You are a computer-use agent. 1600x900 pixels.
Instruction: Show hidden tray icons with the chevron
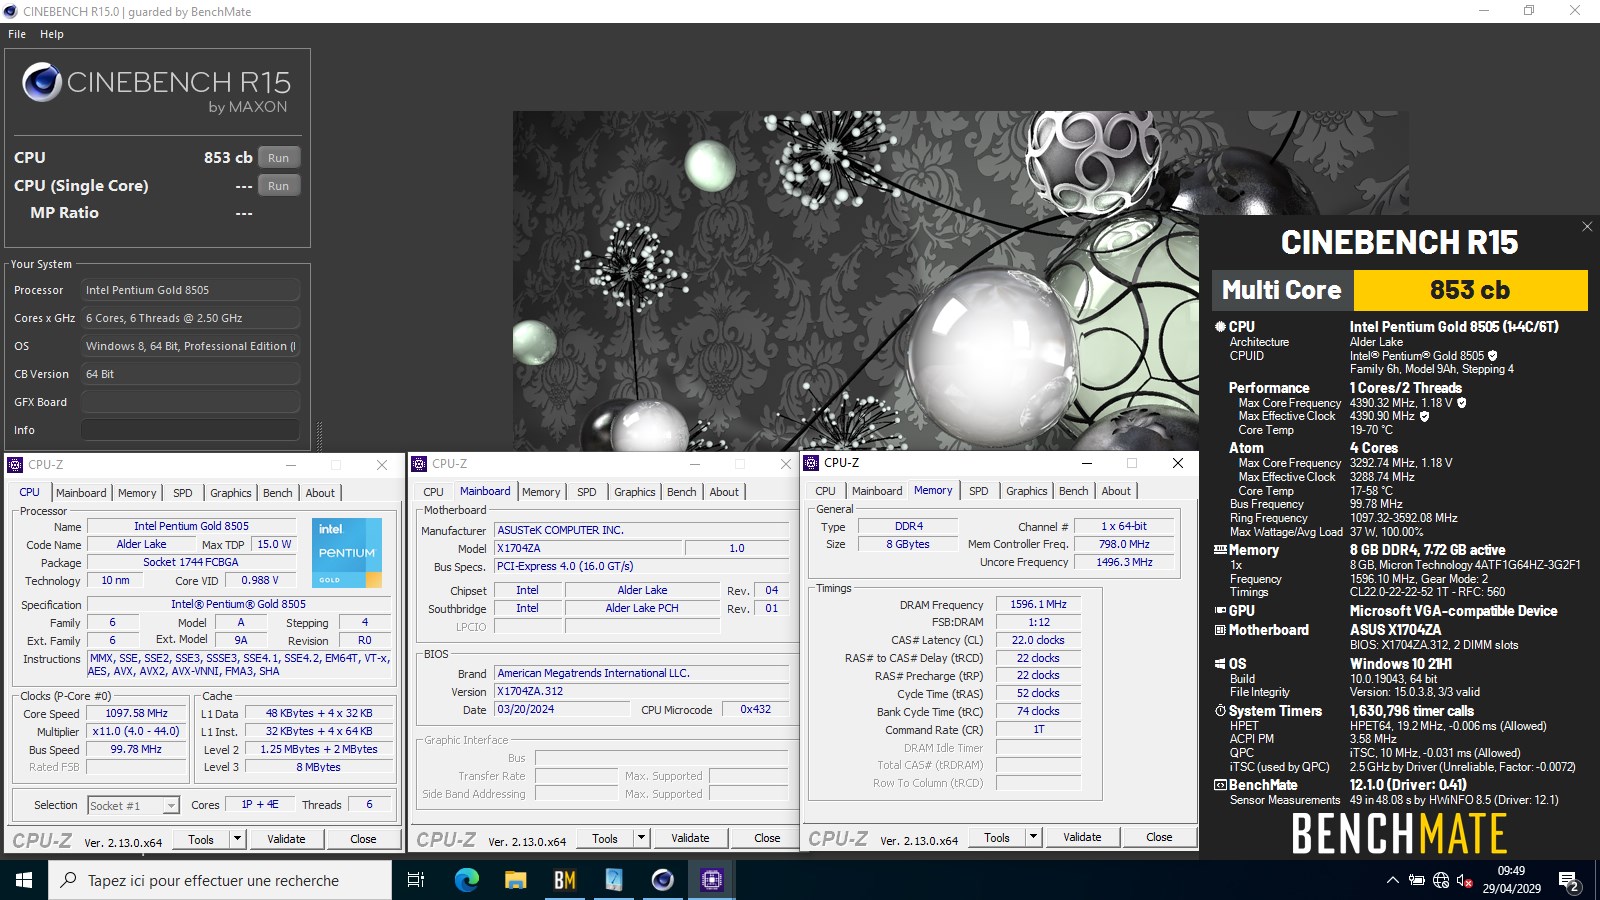(1392, 880)
